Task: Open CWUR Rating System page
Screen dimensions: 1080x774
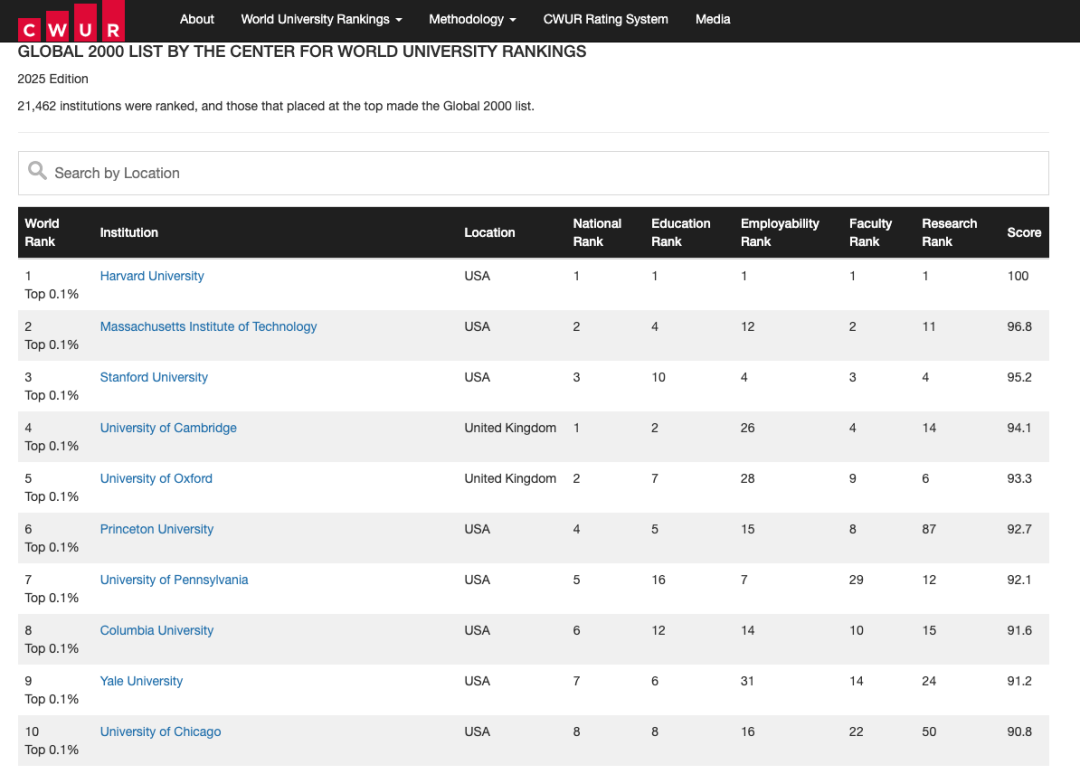Action: pyautogui.click(x=605, y=19)
